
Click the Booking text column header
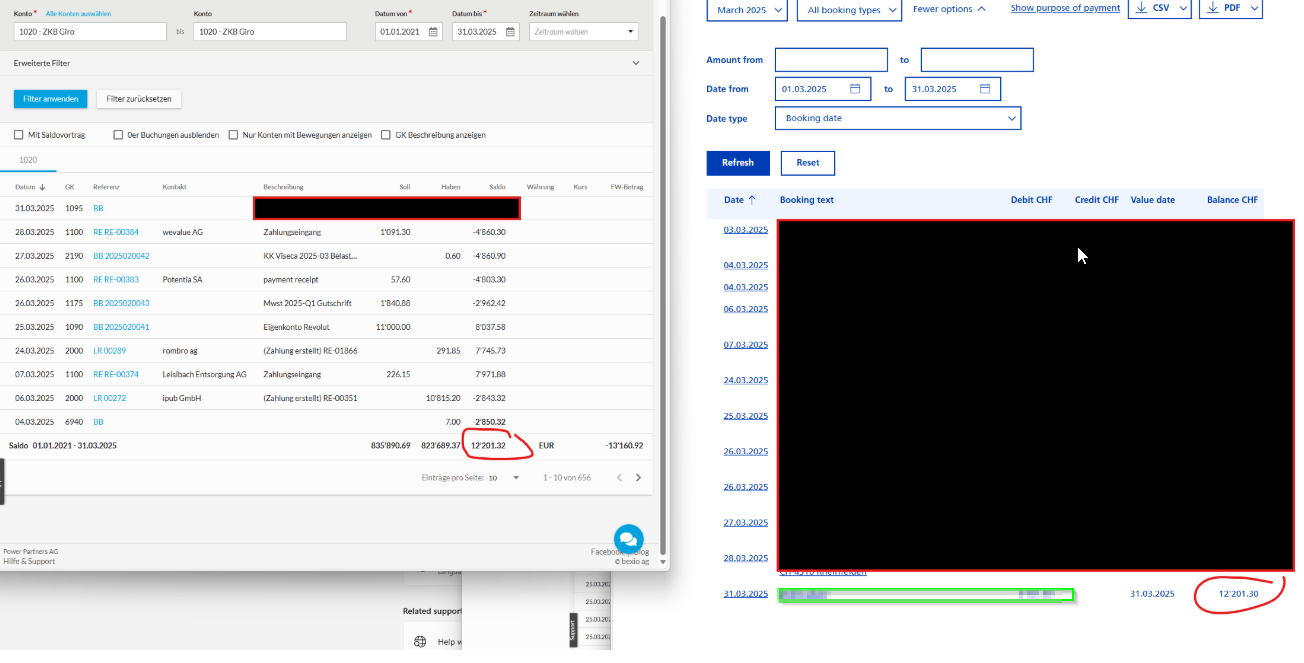pos(807,200)
